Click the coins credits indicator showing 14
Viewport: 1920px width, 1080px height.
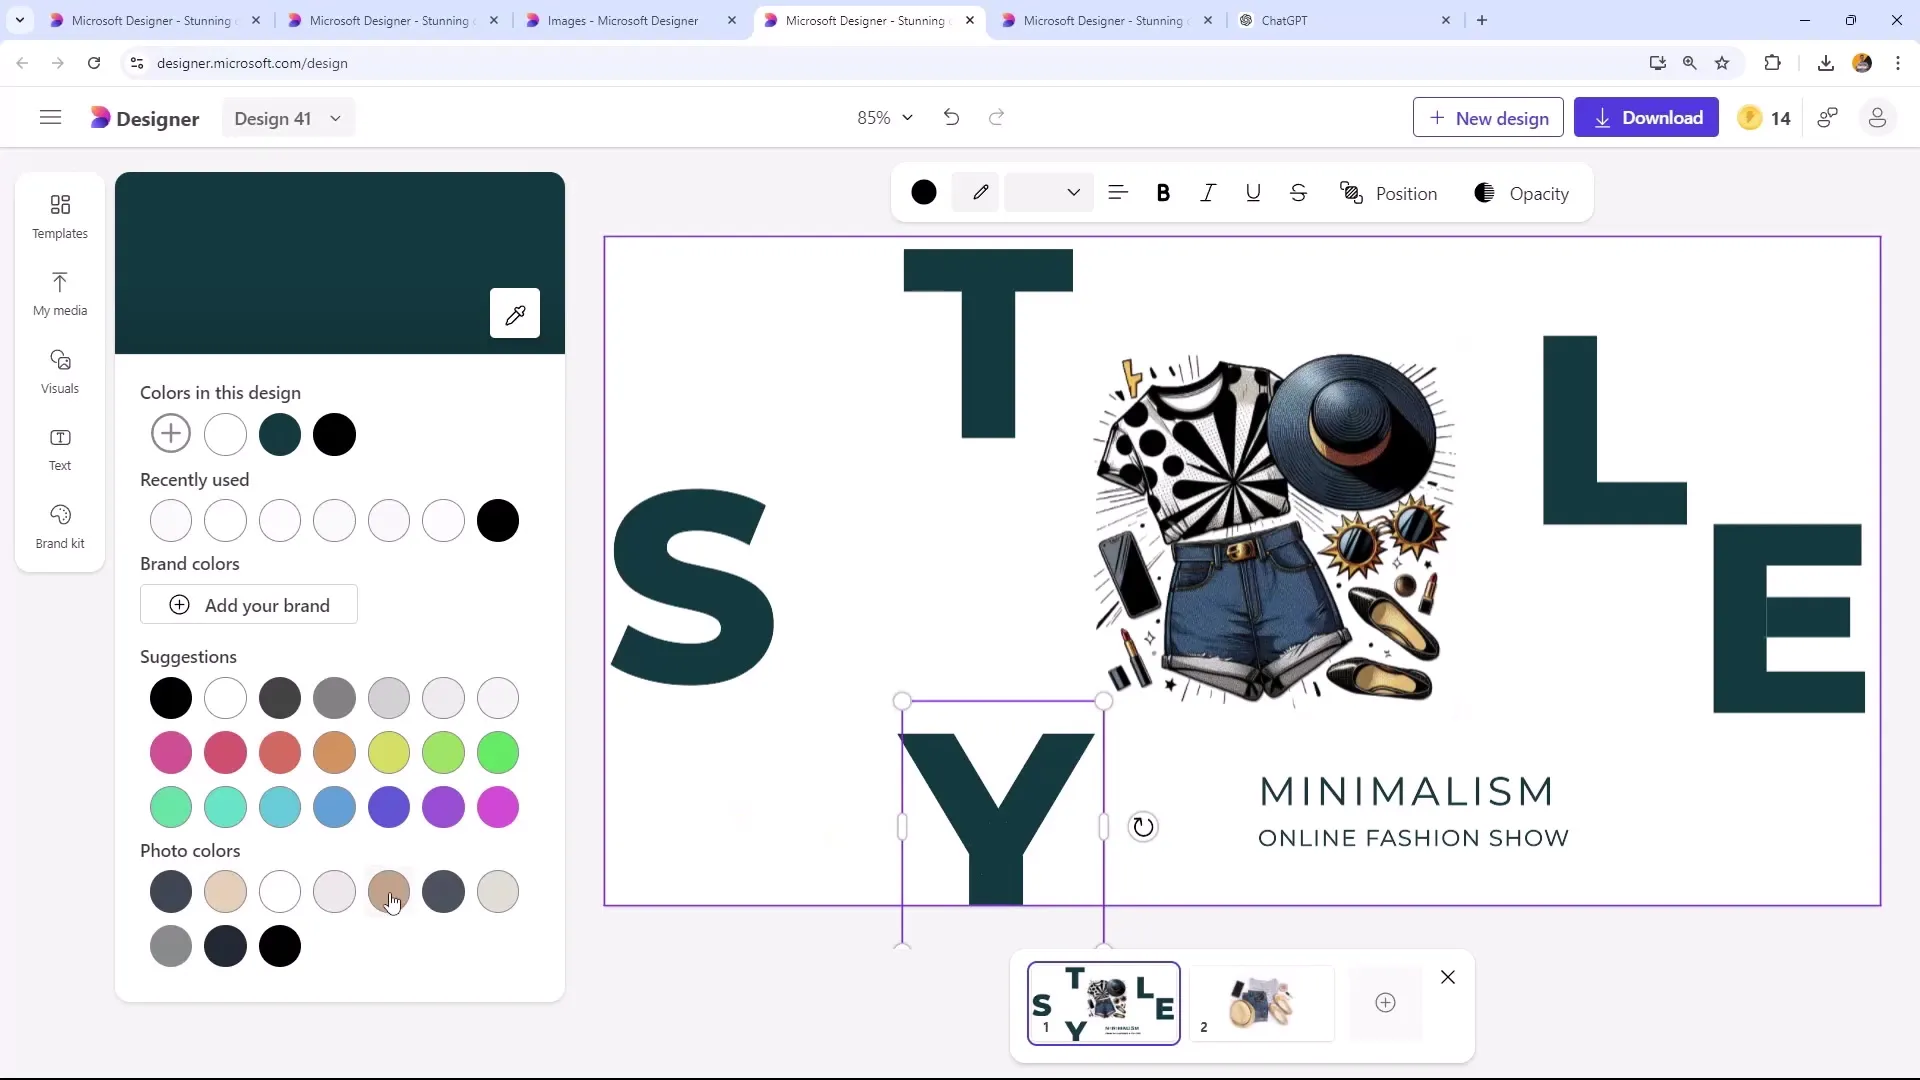click(1764, 118)
